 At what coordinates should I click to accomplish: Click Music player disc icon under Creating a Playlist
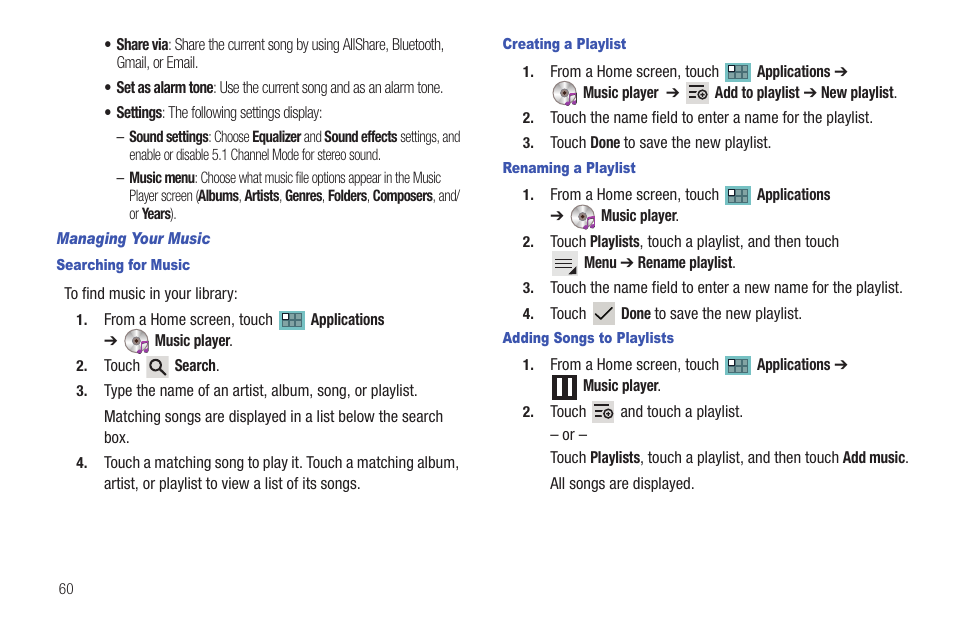565,94
